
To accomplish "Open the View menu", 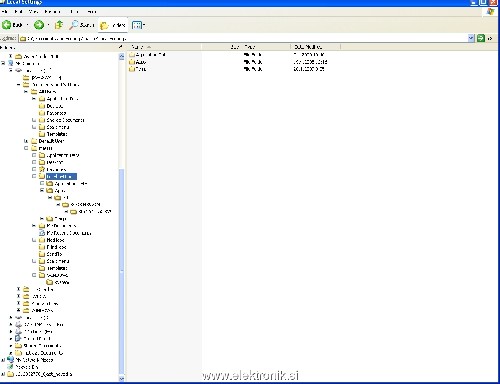I will click(33, 12).
